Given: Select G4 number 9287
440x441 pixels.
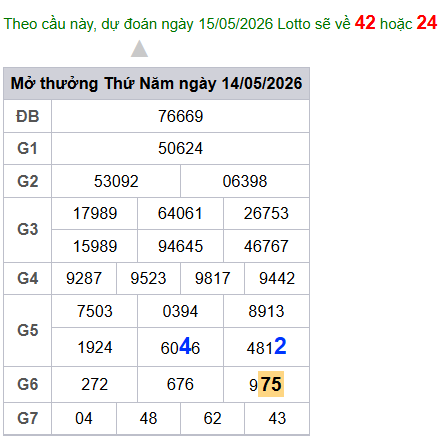Looking at the screenshot, I should (84, 278).
